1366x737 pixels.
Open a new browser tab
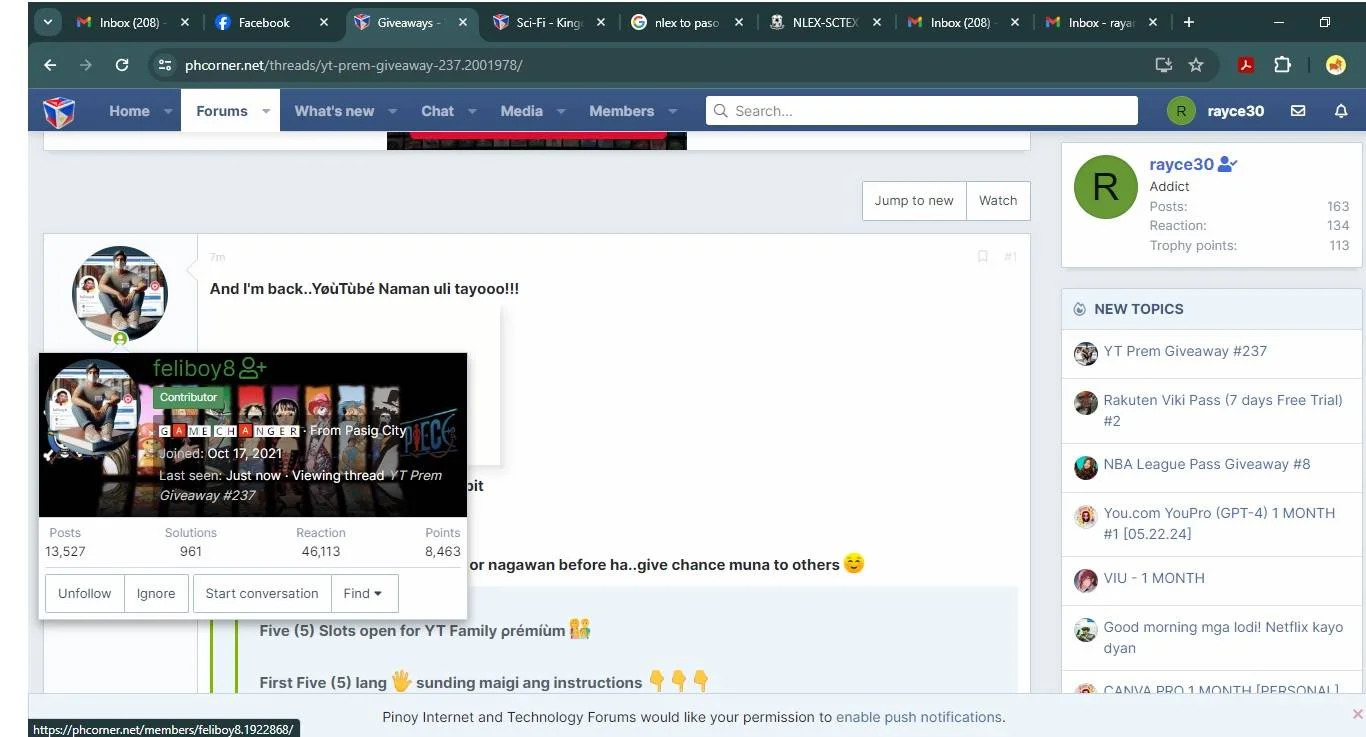pos(1188,22)
